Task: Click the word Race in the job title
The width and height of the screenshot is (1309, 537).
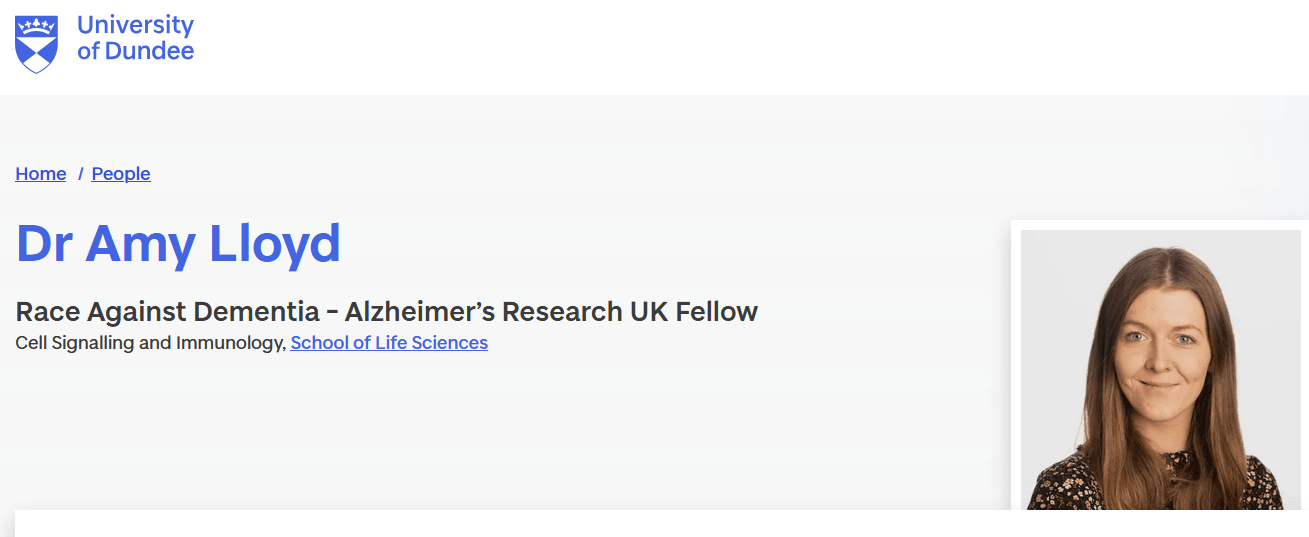Action: 47,312
